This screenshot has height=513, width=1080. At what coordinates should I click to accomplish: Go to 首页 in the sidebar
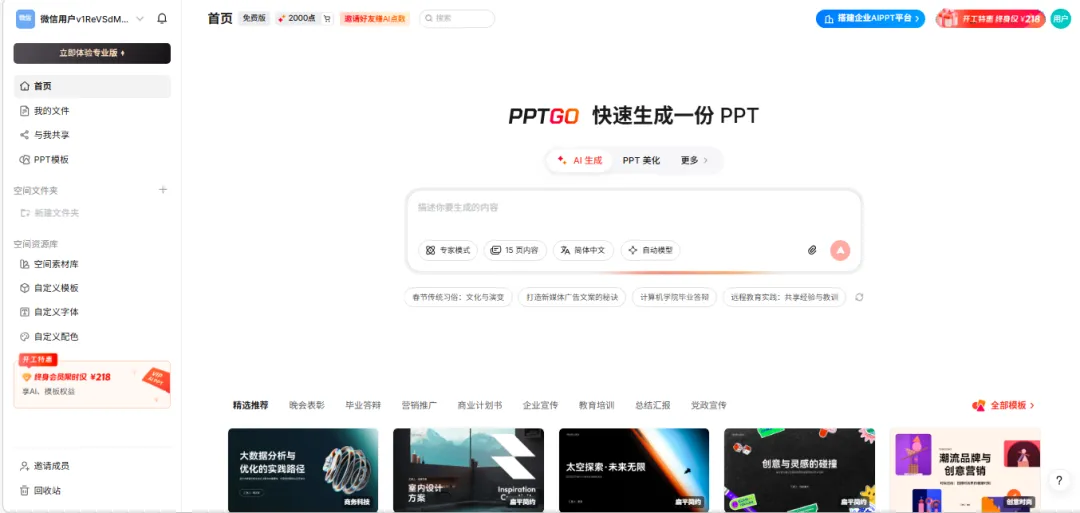(x=92, y=86)
